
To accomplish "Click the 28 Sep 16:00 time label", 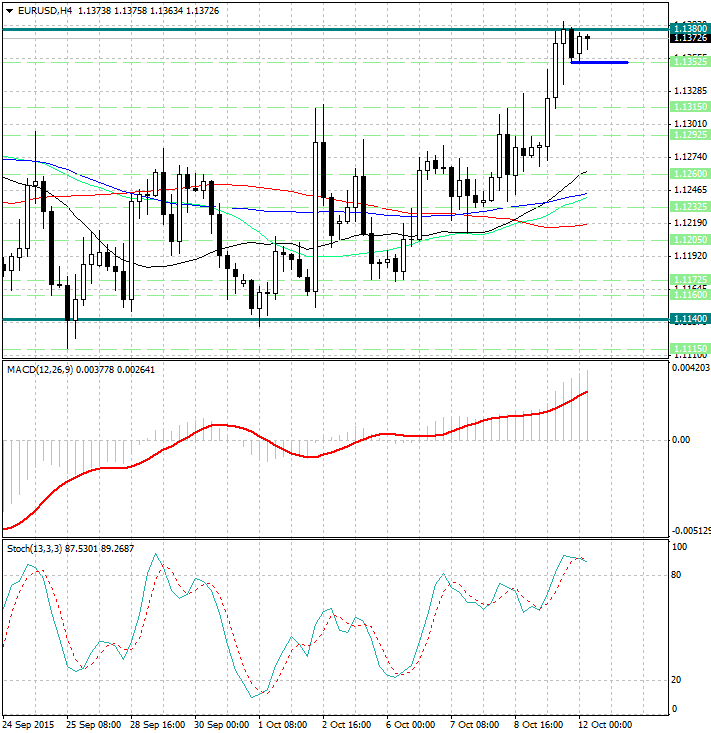I will pyautogui.click(x=158, y=725).
